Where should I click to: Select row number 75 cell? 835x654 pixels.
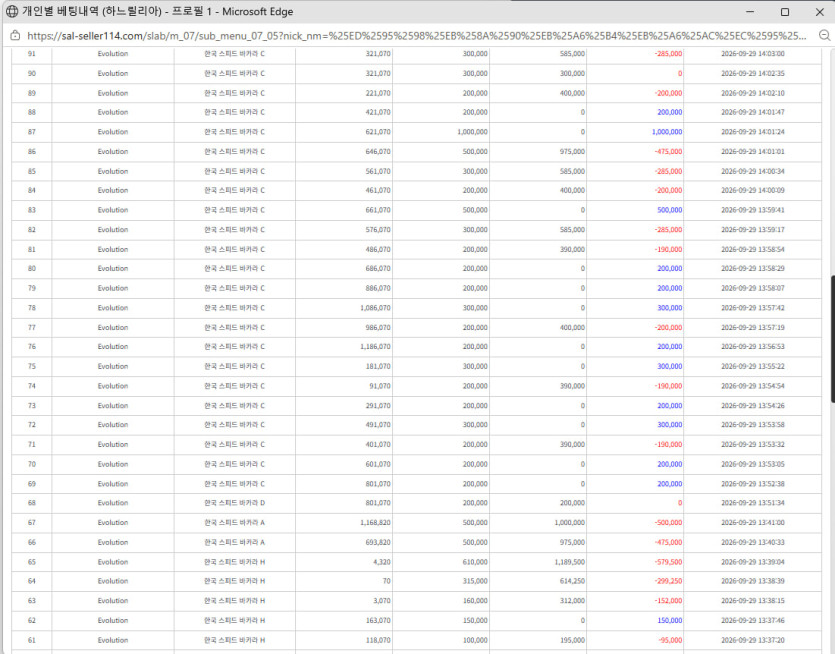click(x=32, y=366)
